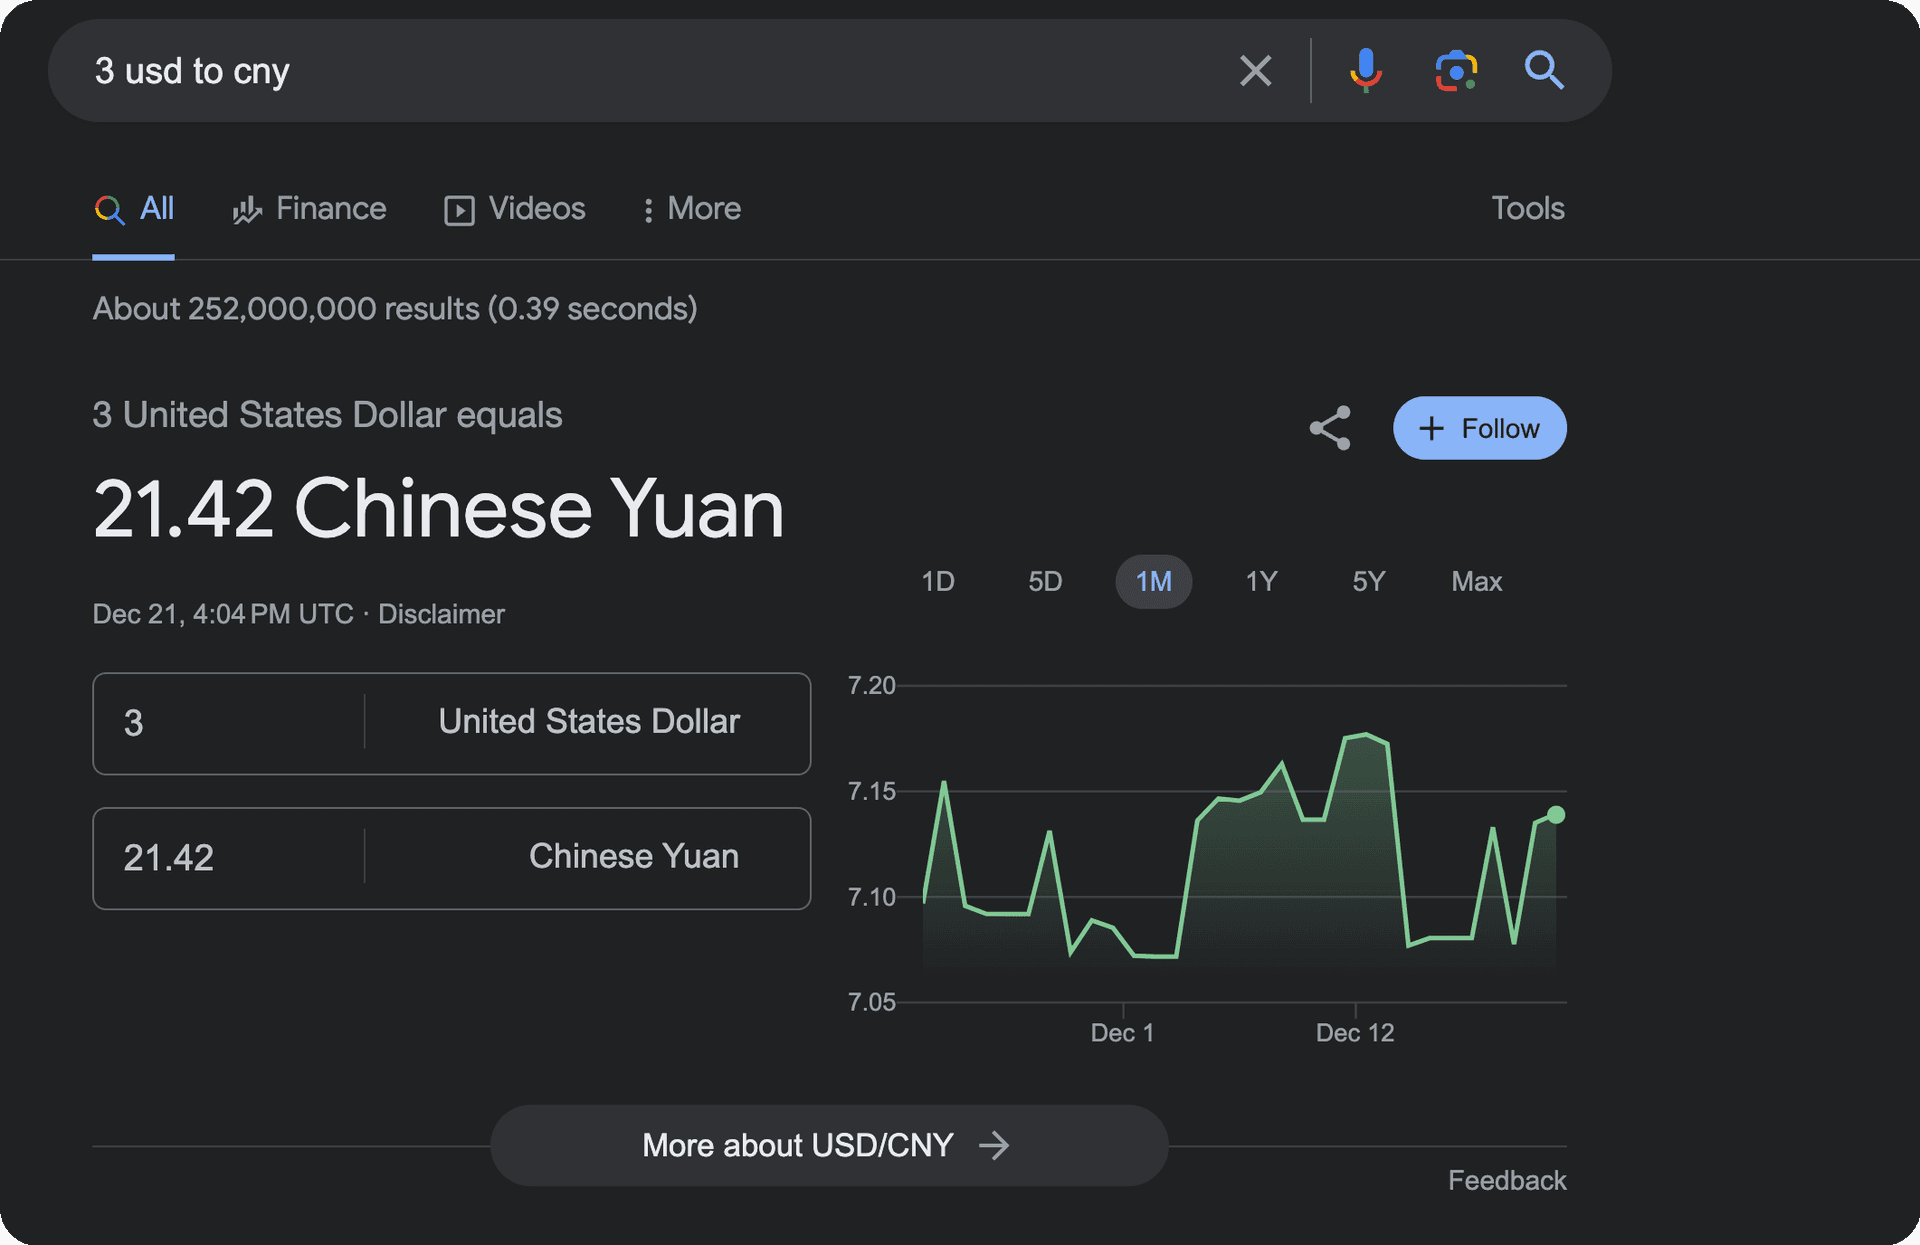Edit the yuan amount field showing 21.42
Viewport: 1920px width, 1245px height.
pos(229,858)
